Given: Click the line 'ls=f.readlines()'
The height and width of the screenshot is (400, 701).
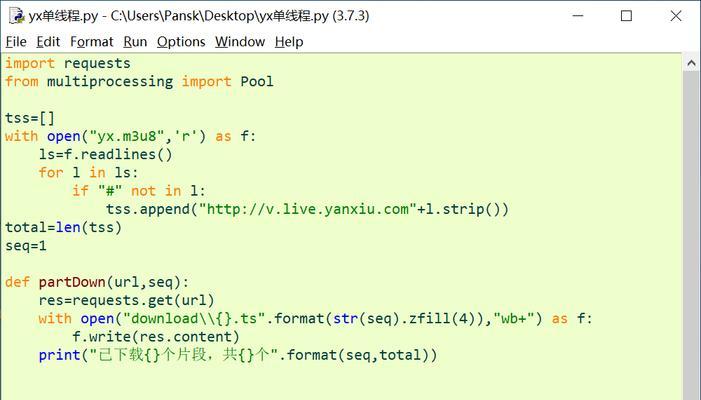Looking at the screenshot, I should (106, 154).
